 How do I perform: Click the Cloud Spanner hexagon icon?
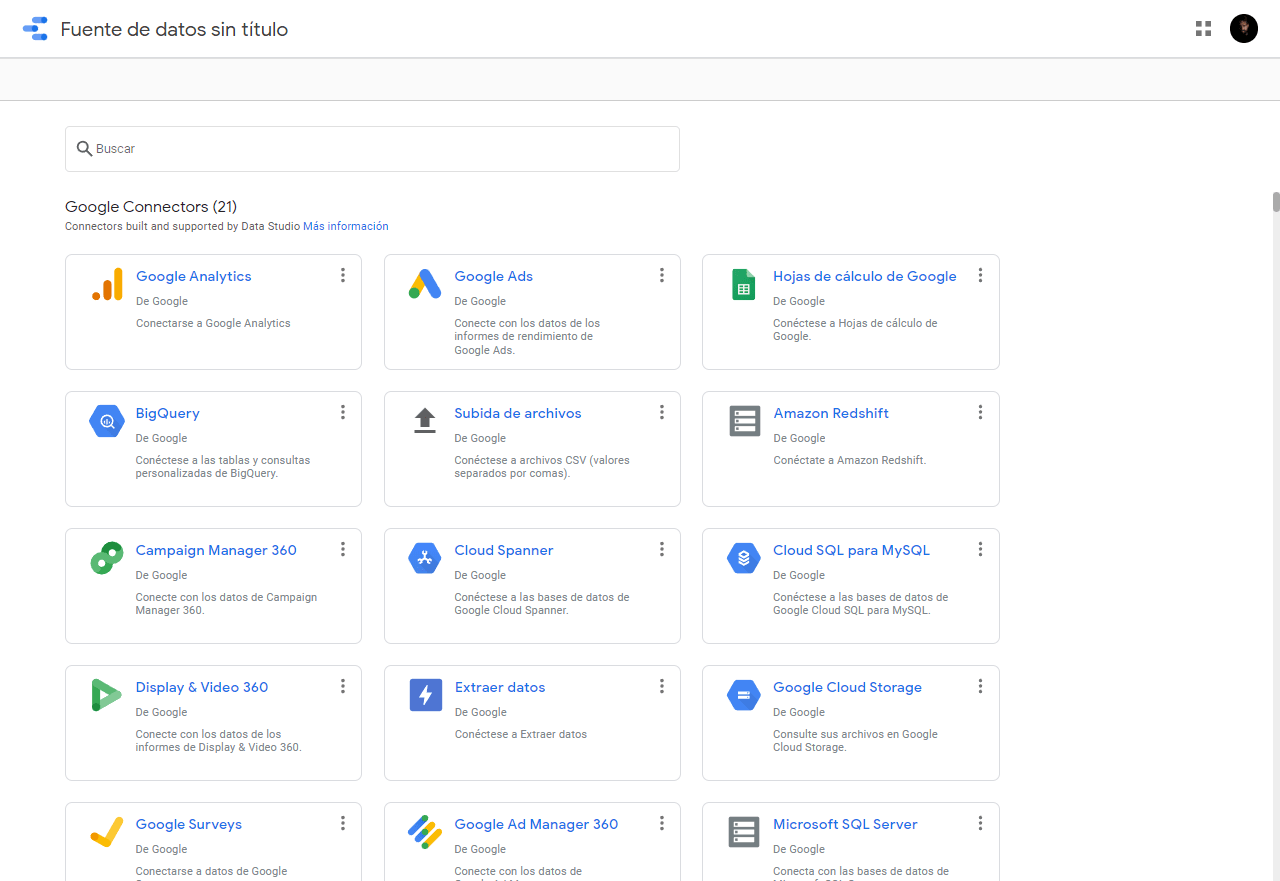[425, 558]
